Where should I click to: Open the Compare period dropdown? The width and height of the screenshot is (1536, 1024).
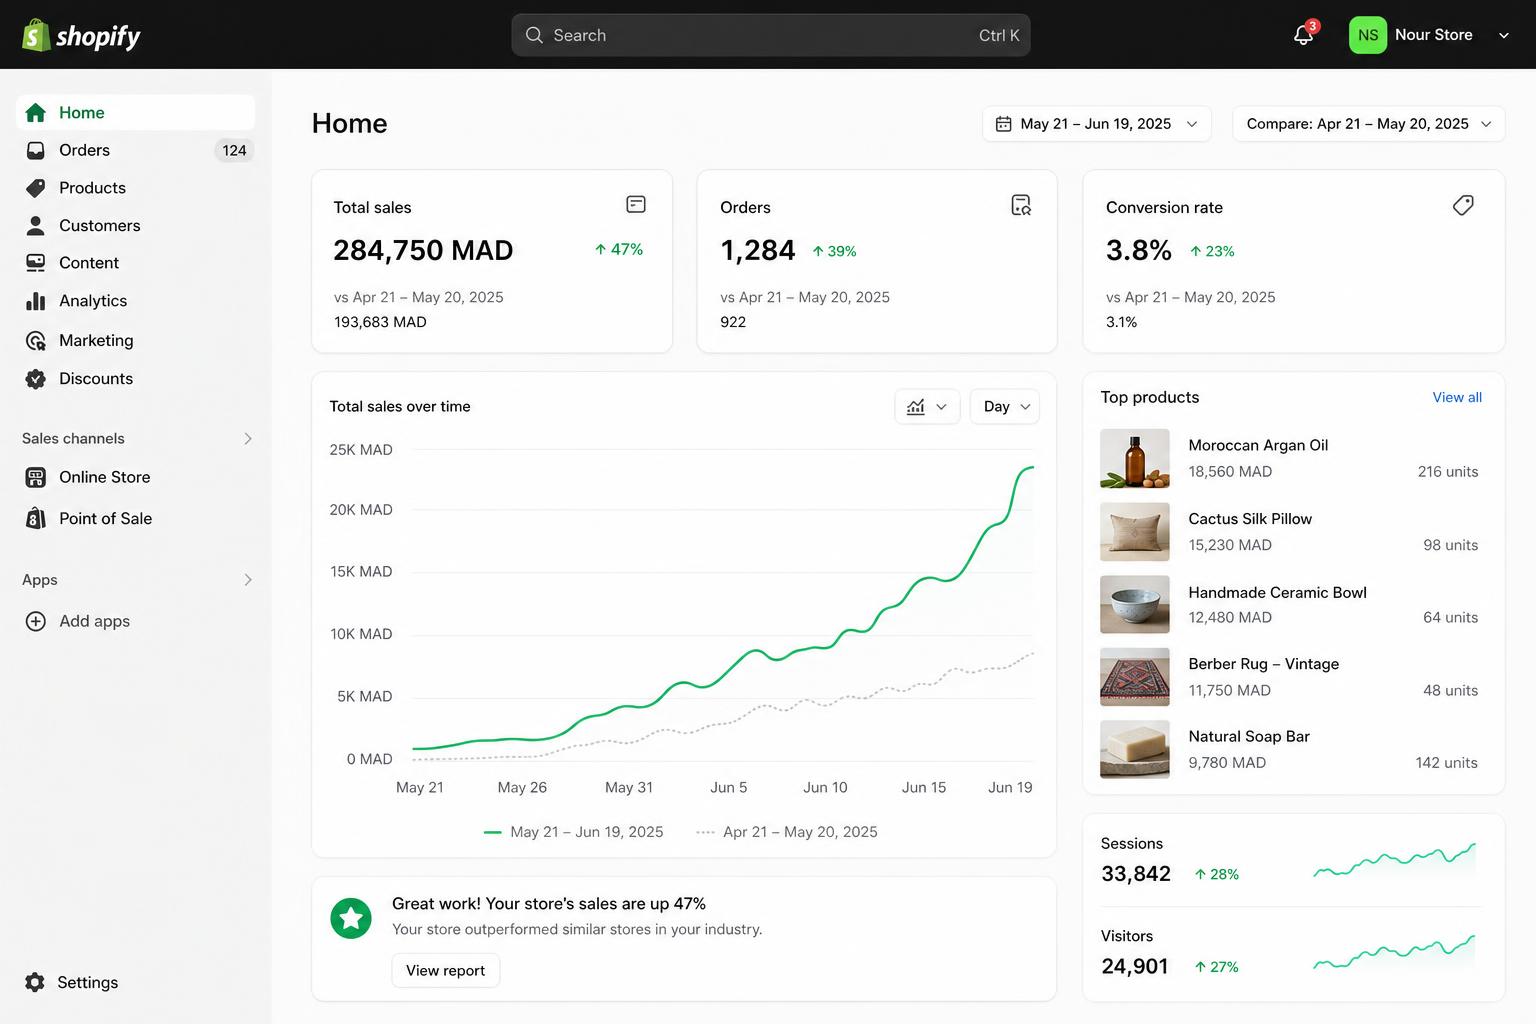(x=1368, y=124)
